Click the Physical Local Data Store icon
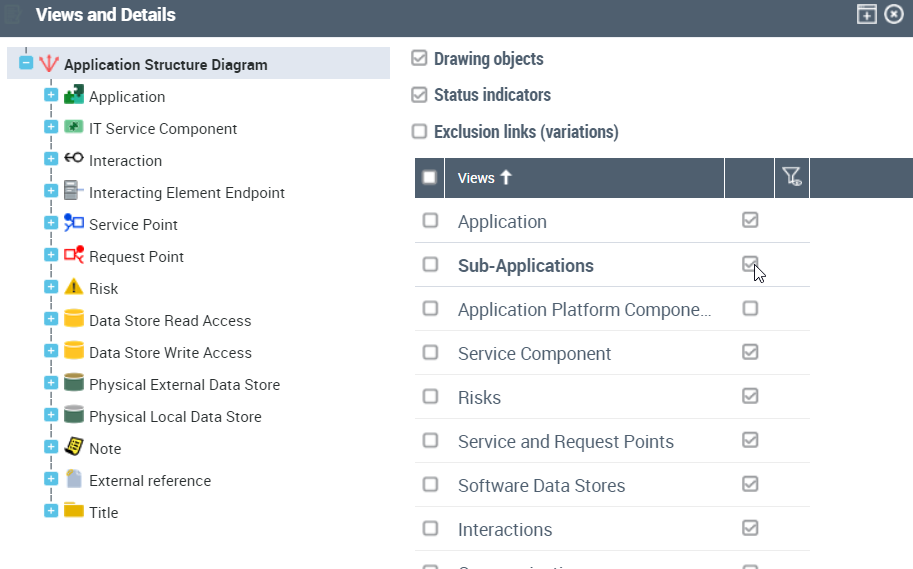This screenshot has height=569, width=913. 74,416
